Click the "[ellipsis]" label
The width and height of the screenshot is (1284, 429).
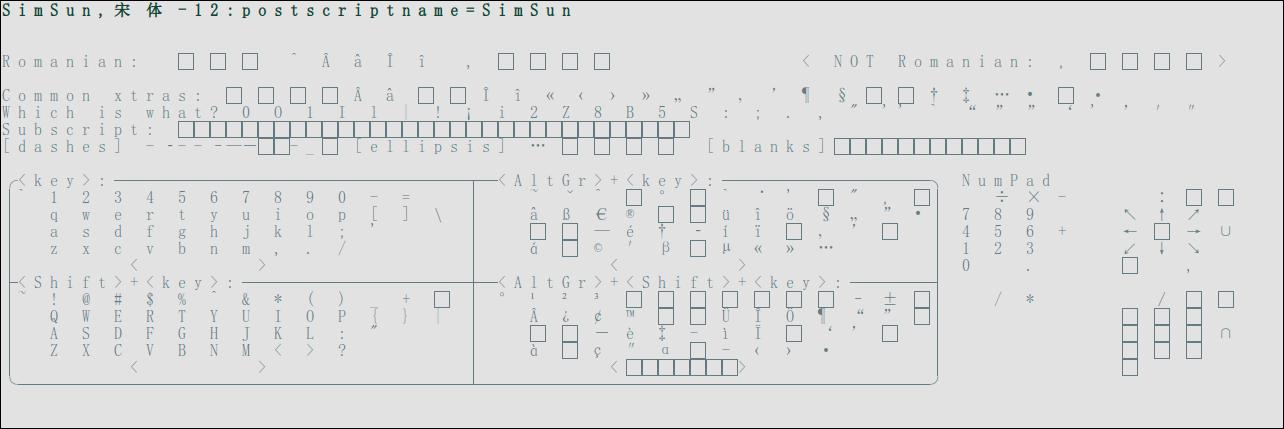click(431, 147)
